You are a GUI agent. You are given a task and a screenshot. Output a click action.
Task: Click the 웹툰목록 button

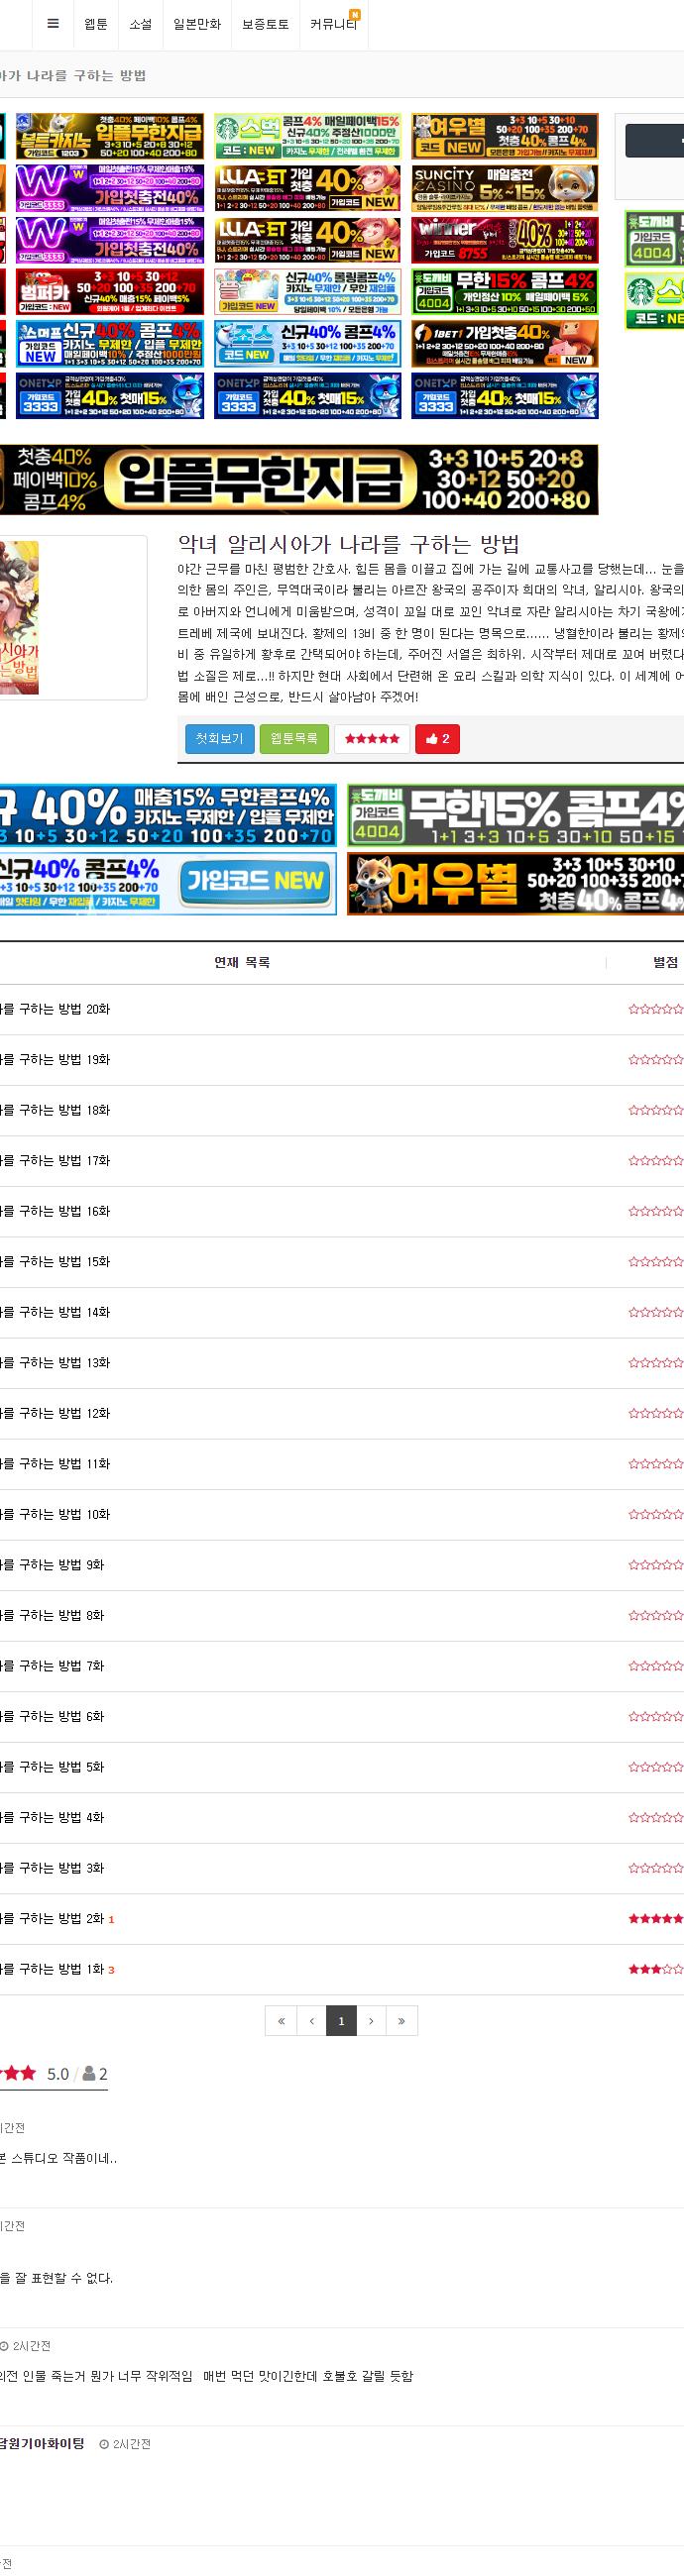[294, 738]
